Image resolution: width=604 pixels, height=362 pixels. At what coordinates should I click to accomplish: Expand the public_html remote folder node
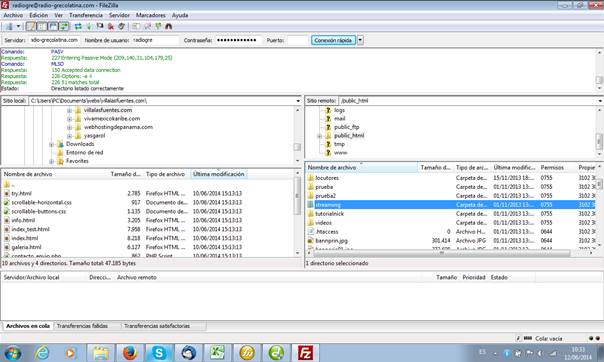319,136
